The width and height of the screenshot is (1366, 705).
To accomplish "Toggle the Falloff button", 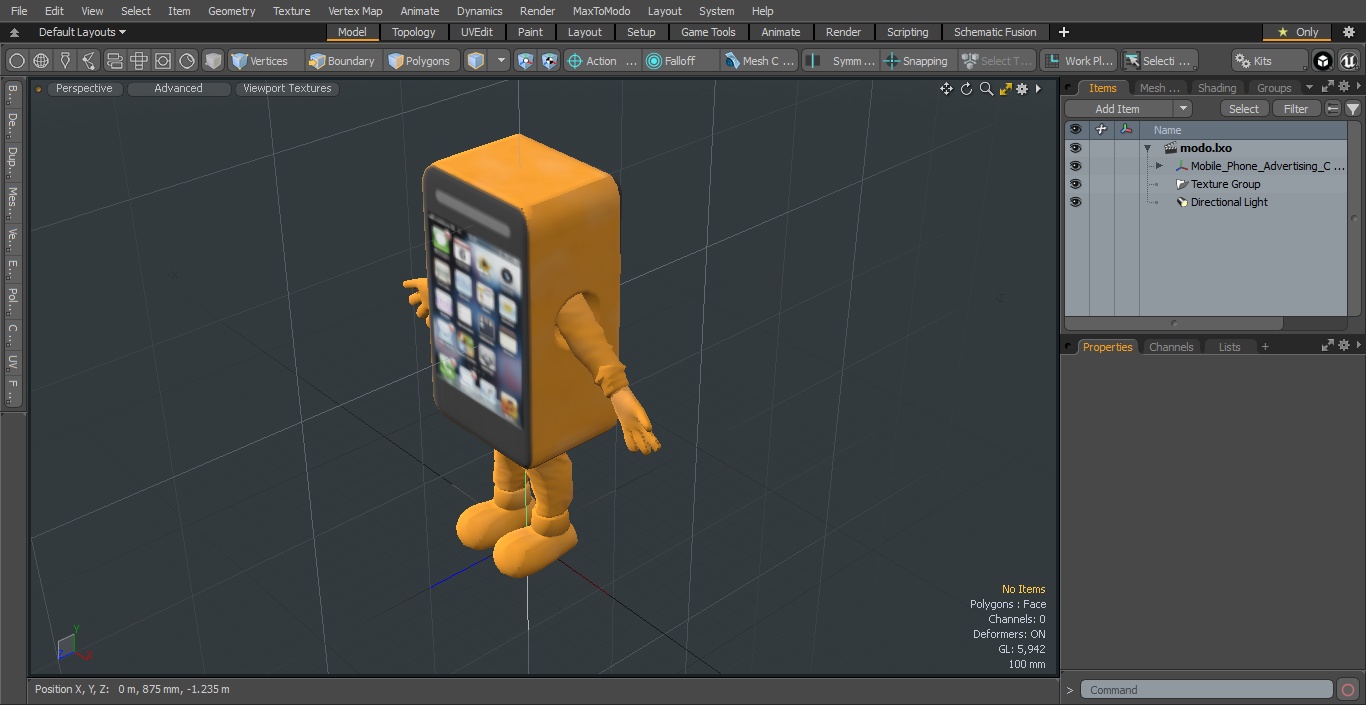I will tap(681, 61).
